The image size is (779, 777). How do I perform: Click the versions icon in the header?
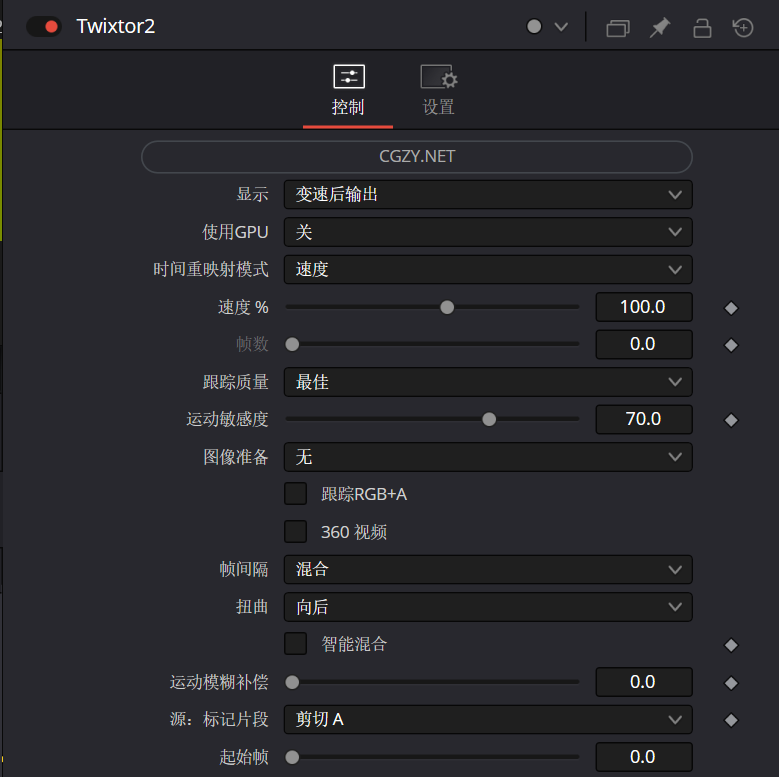click(x=618, y=28)
